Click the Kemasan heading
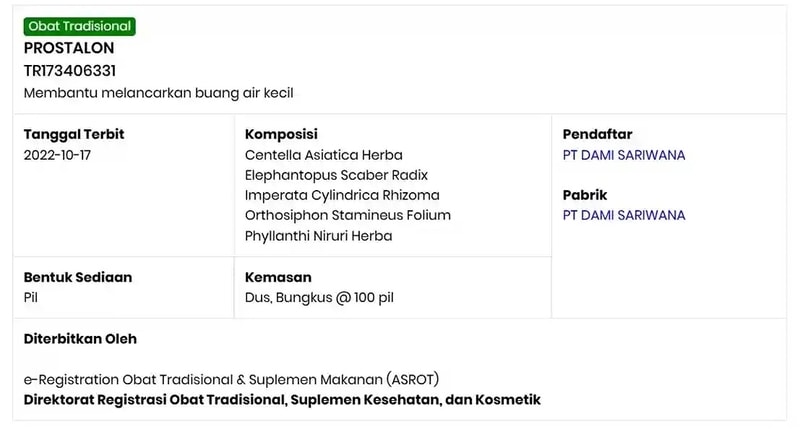 (x=278, y=277)
